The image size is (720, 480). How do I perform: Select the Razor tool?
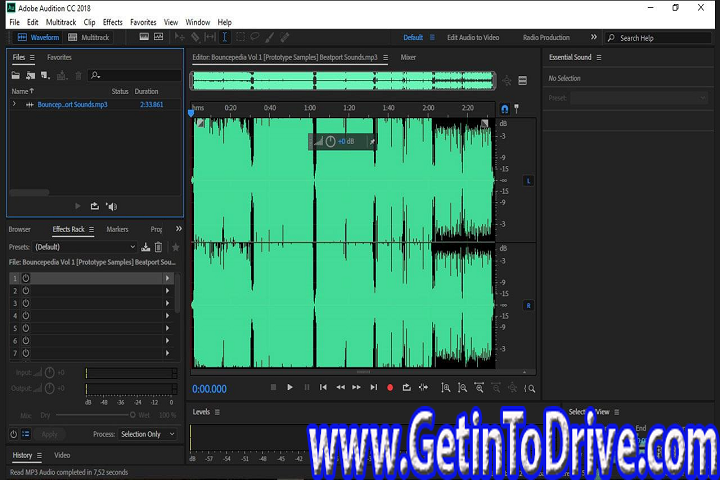click(x=195, y=37)
